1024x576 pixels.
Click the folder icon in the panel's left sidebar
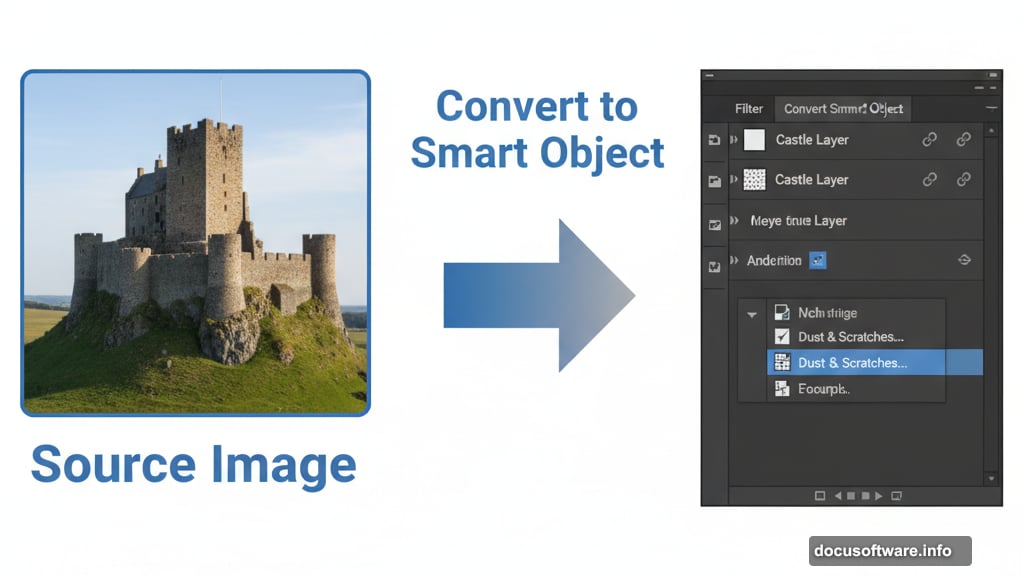coord(714,180)
